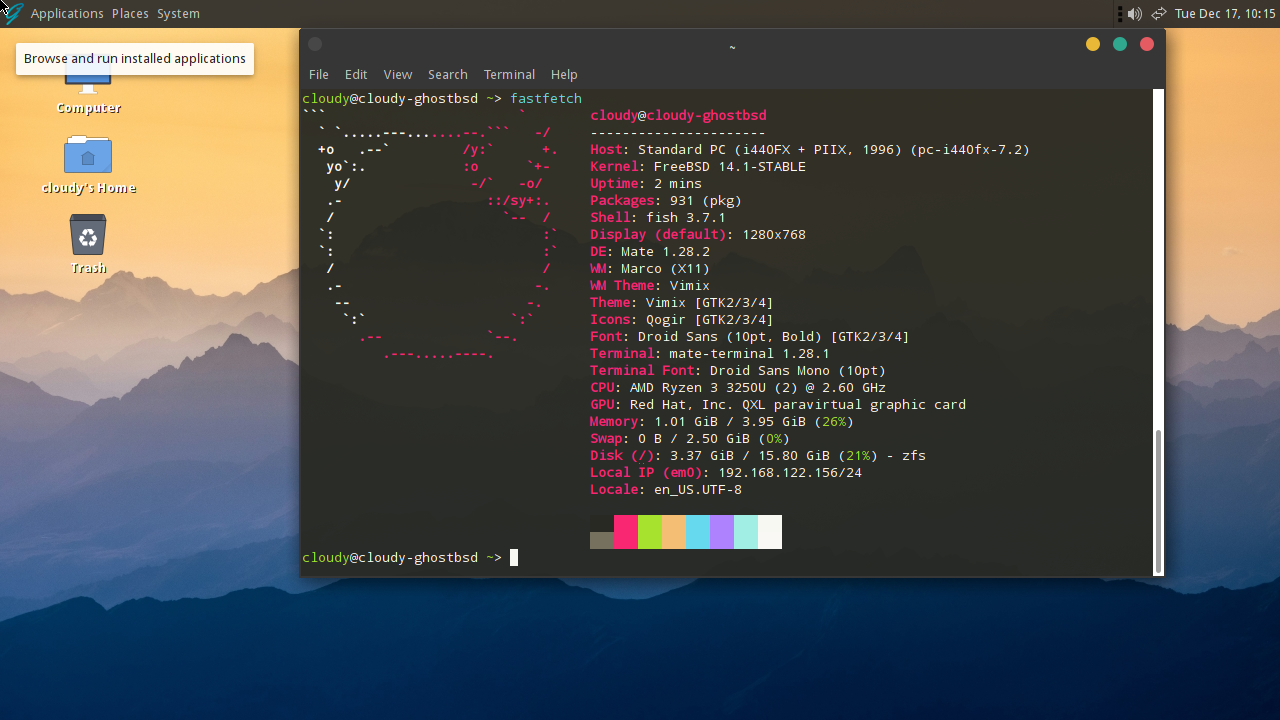Open cloudy's Home folder icon
This screenshot has height=720, width=1280.
pos(88,154)
